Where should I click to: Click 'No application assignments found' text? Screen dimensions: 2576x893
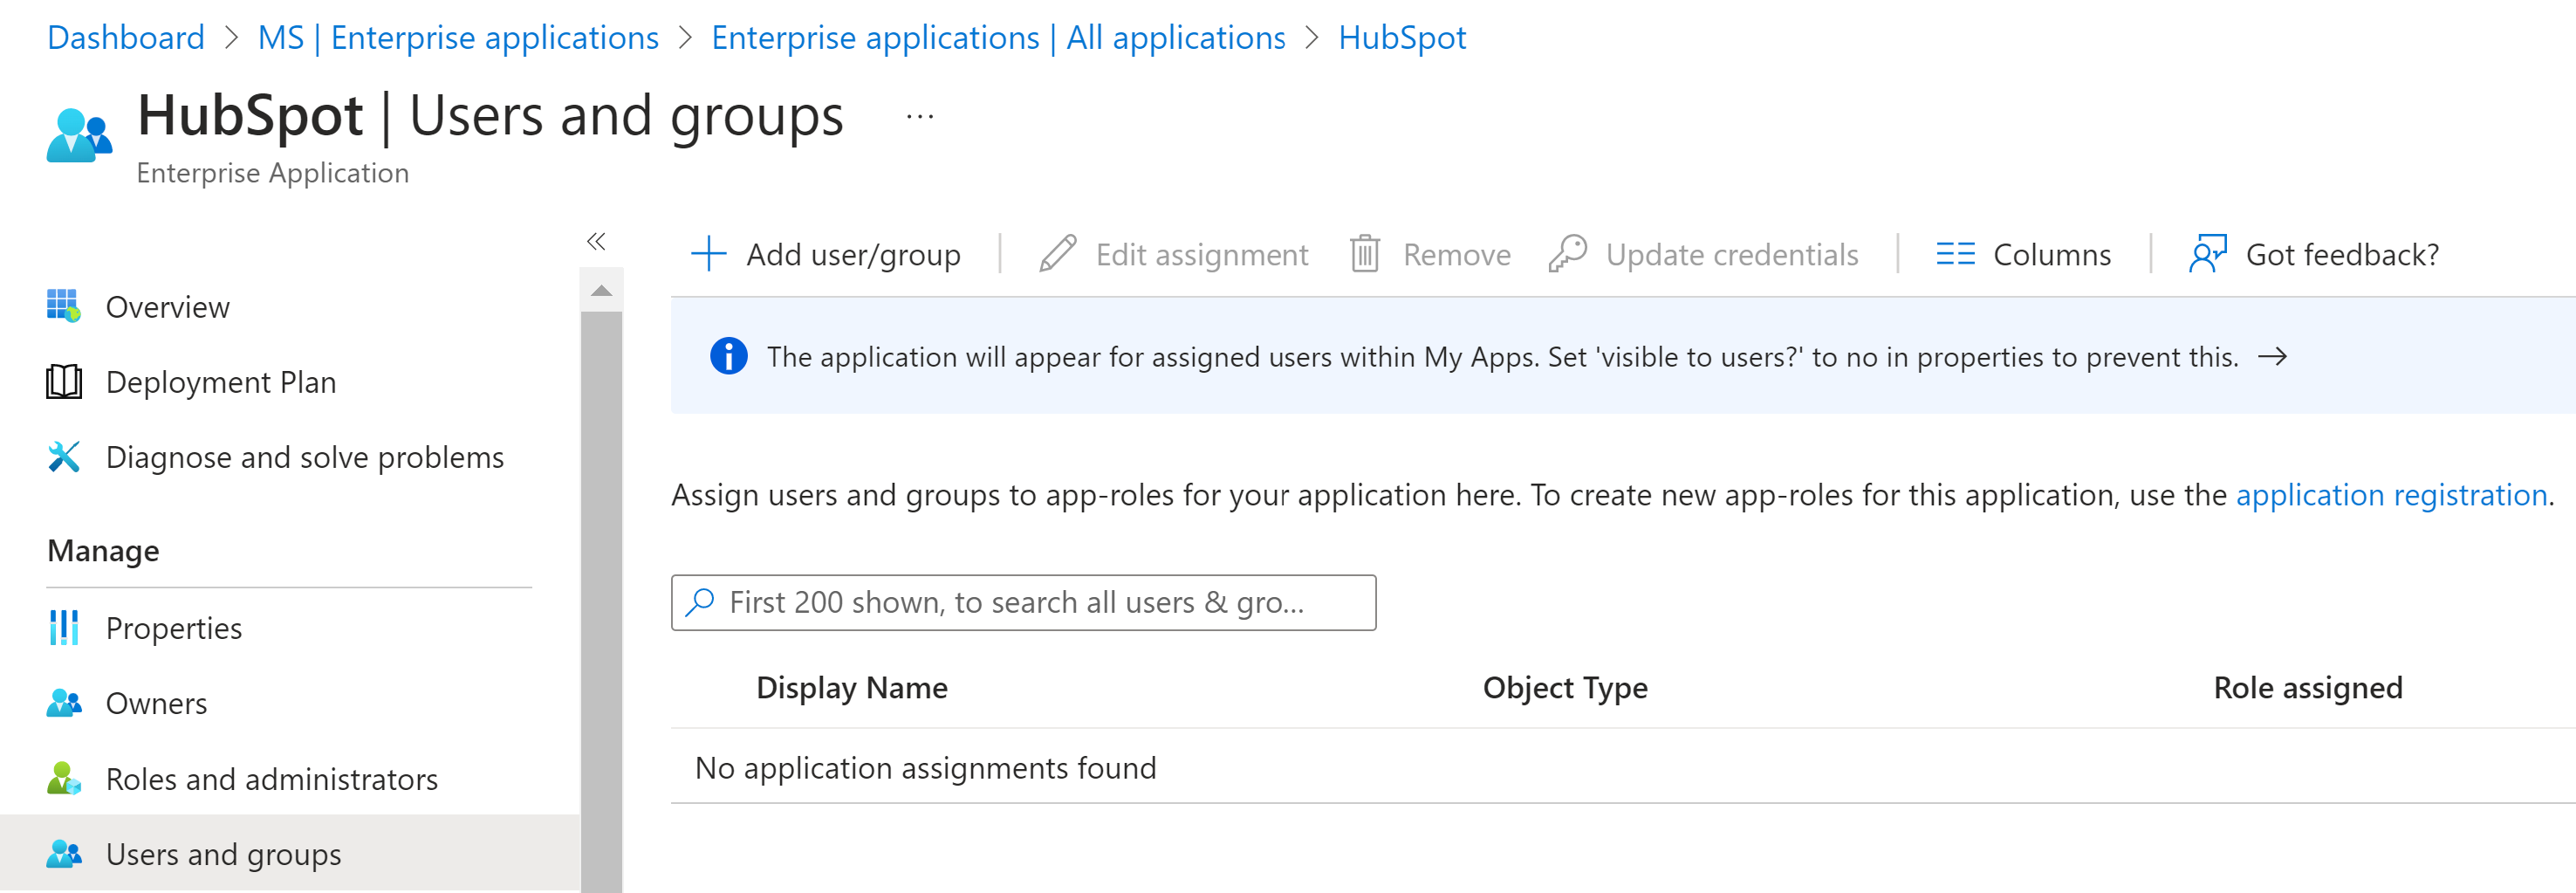[x=925, y=768]
